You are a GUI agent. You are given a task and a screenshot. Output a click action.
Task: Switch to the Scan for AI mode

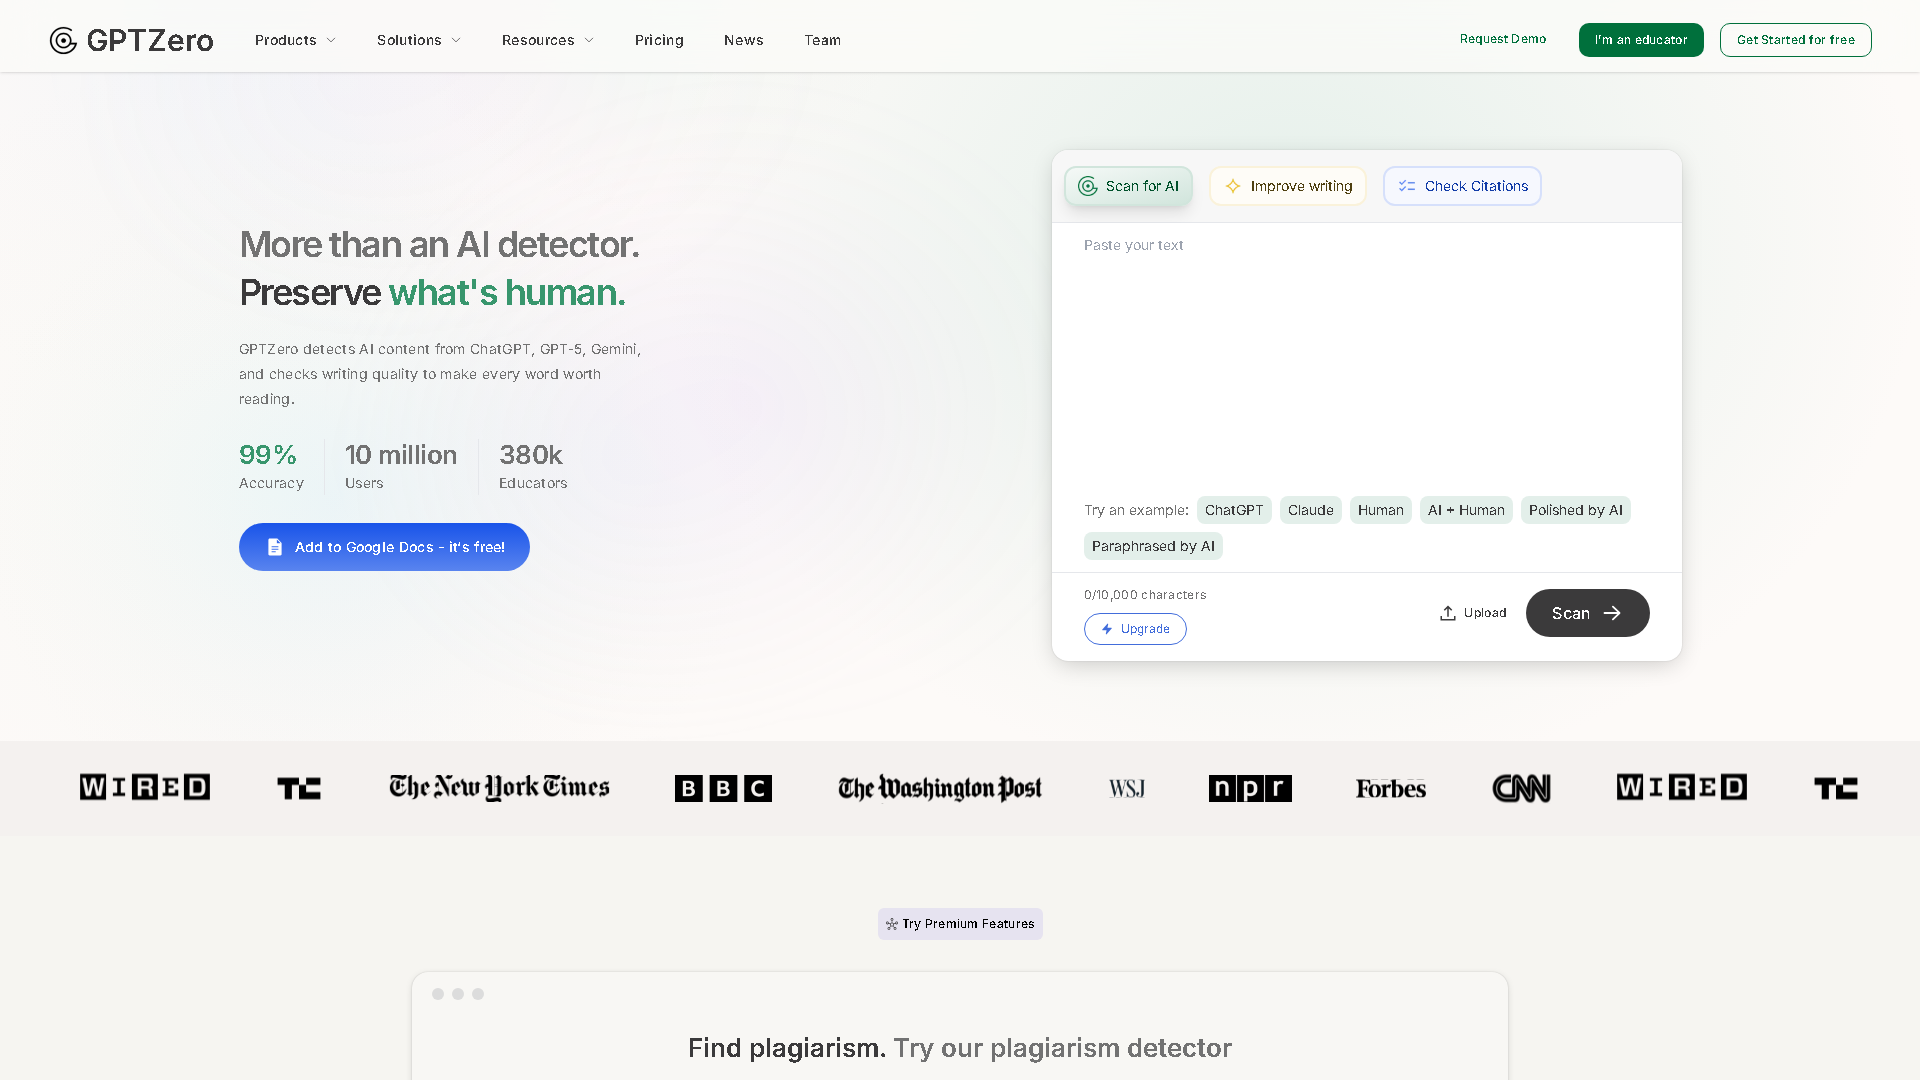pyautogui.click(x=1128, y=186)
